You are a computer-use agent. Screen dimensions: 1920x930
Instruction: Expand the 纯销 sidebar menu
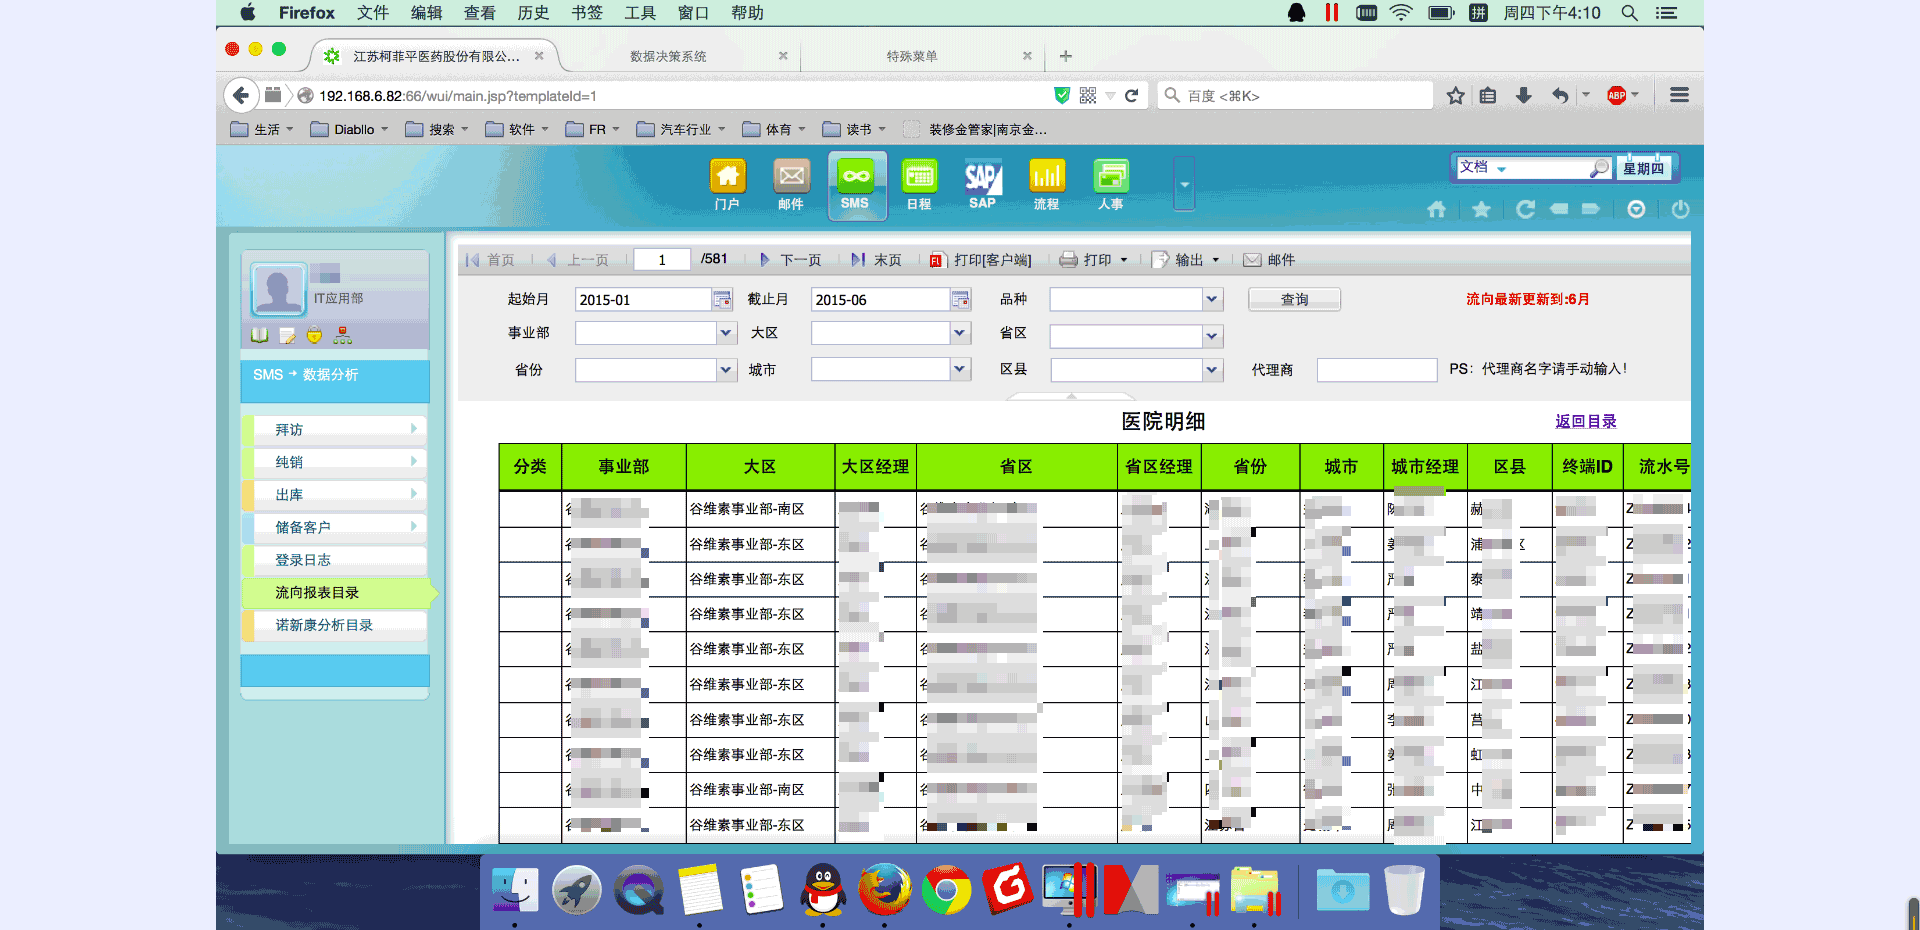pos(335,462)
